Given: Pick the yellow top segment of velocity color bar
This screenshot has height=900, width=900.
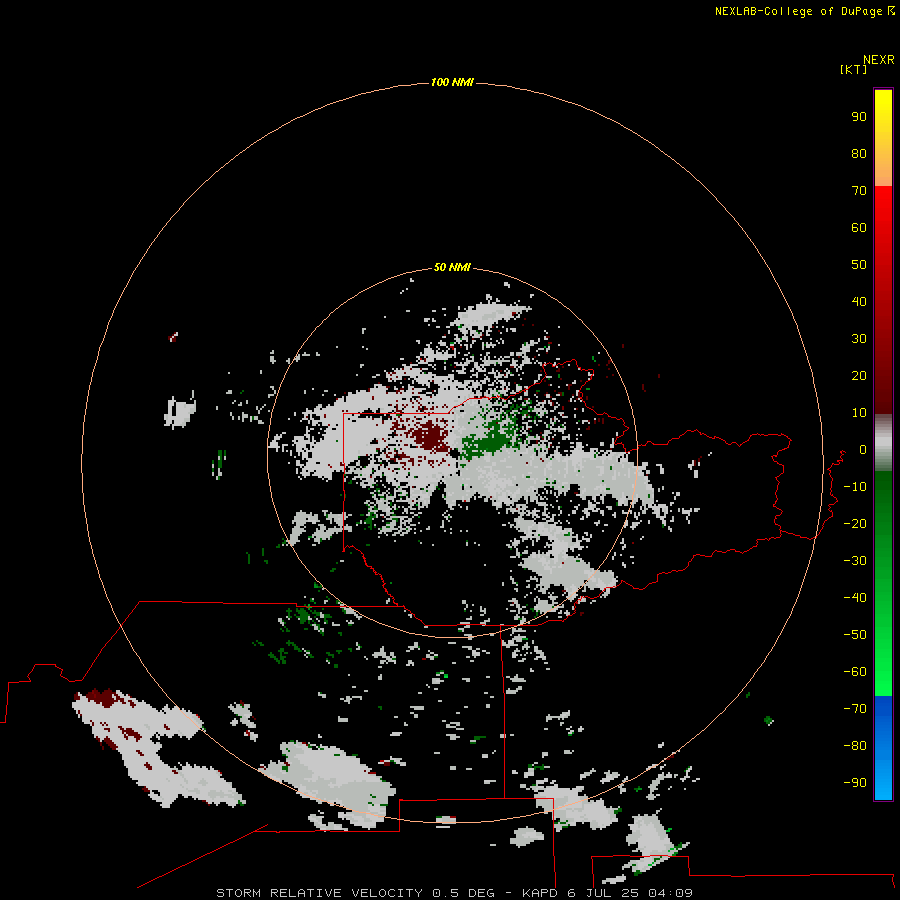Looking at the screenshot, I should tap(883, 138).
